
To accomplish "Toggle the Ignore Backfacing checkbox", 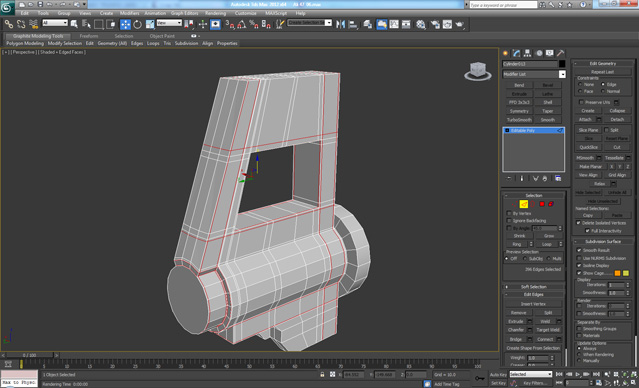I will [x=509, y=220].
